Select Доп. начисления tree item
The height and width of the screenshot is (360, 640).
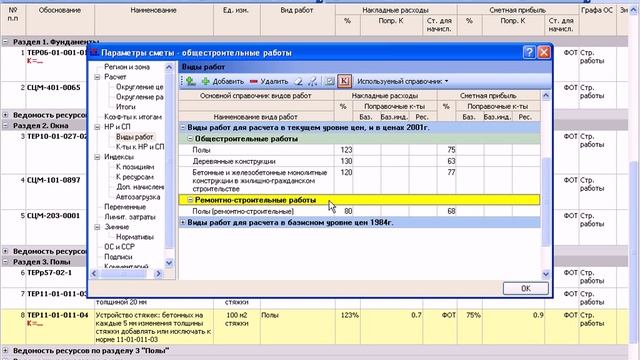140,187
